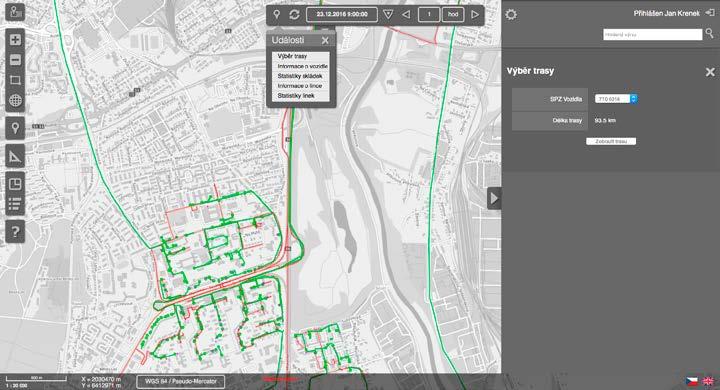Screen dimensions: 720x390
Task: Open the list legend icon
Action: coord(15,204)
